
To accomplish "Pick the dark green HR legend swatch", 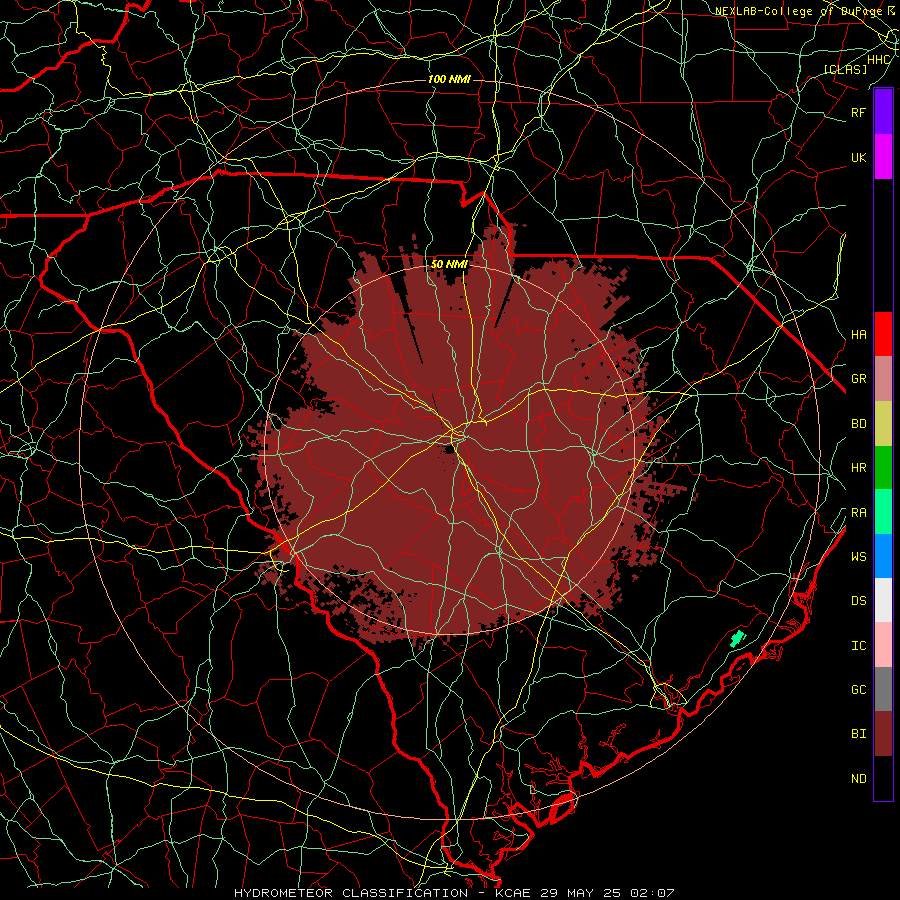I will (x=883, y=467).
